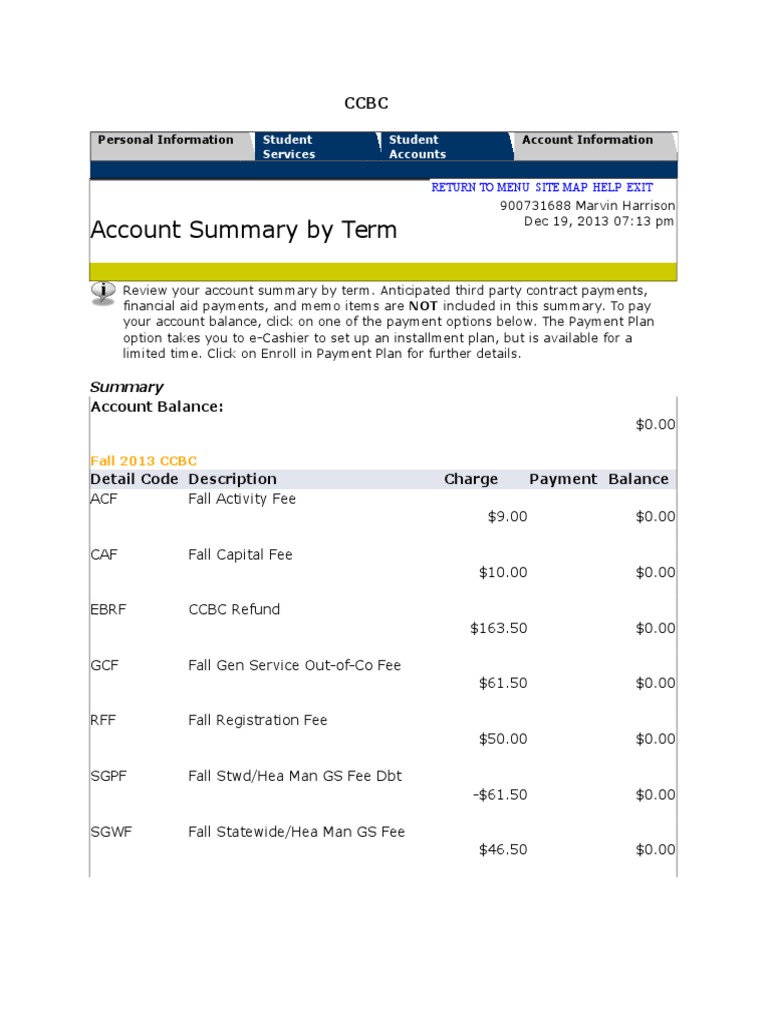The width and height of the screenshot is (768, 1024).
Task: Click the info icon beside review text
Action: [103, 292]
